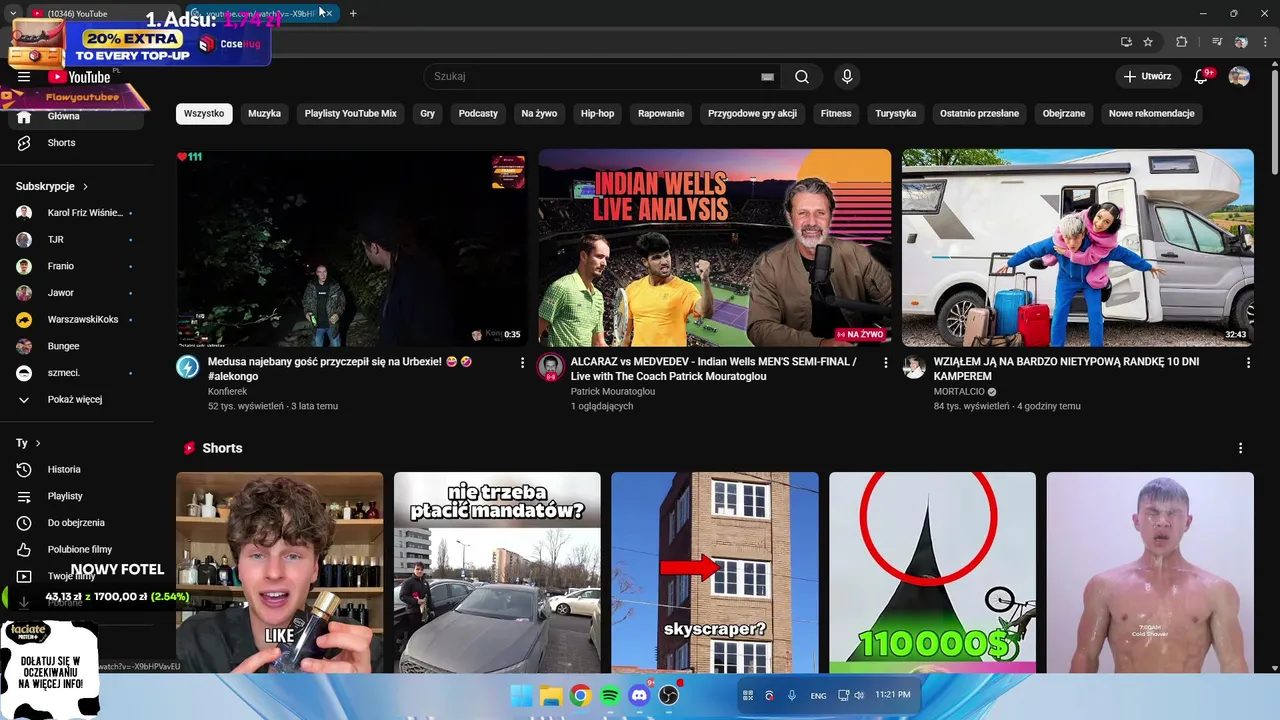Select Playlisty YouTube Mix chip
The image size is (1280, 720).
point(351,114)
